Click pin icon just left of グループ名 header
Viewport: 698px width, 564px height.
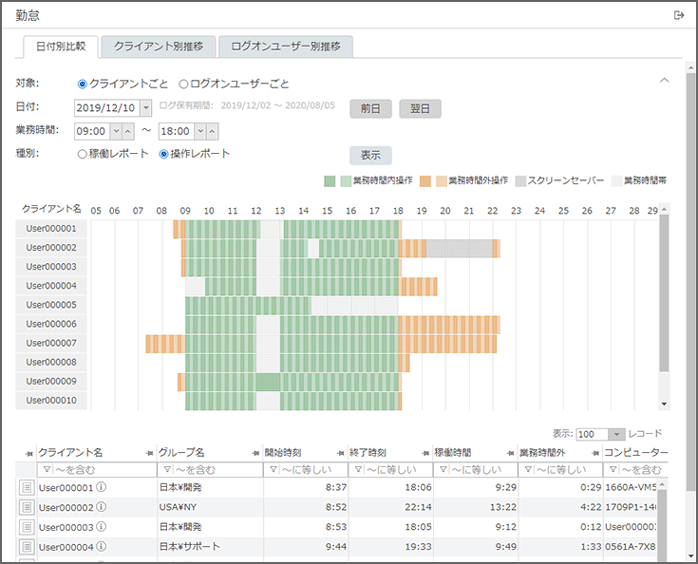[x=150, y=454]
